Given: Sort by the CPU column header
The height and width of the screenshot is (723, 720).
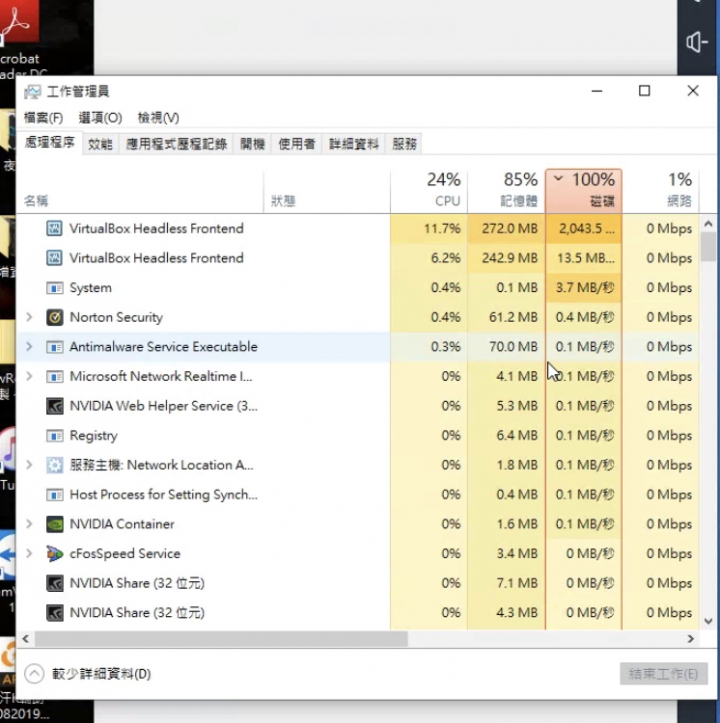Looking at the screenshot, I should point(429,191).
